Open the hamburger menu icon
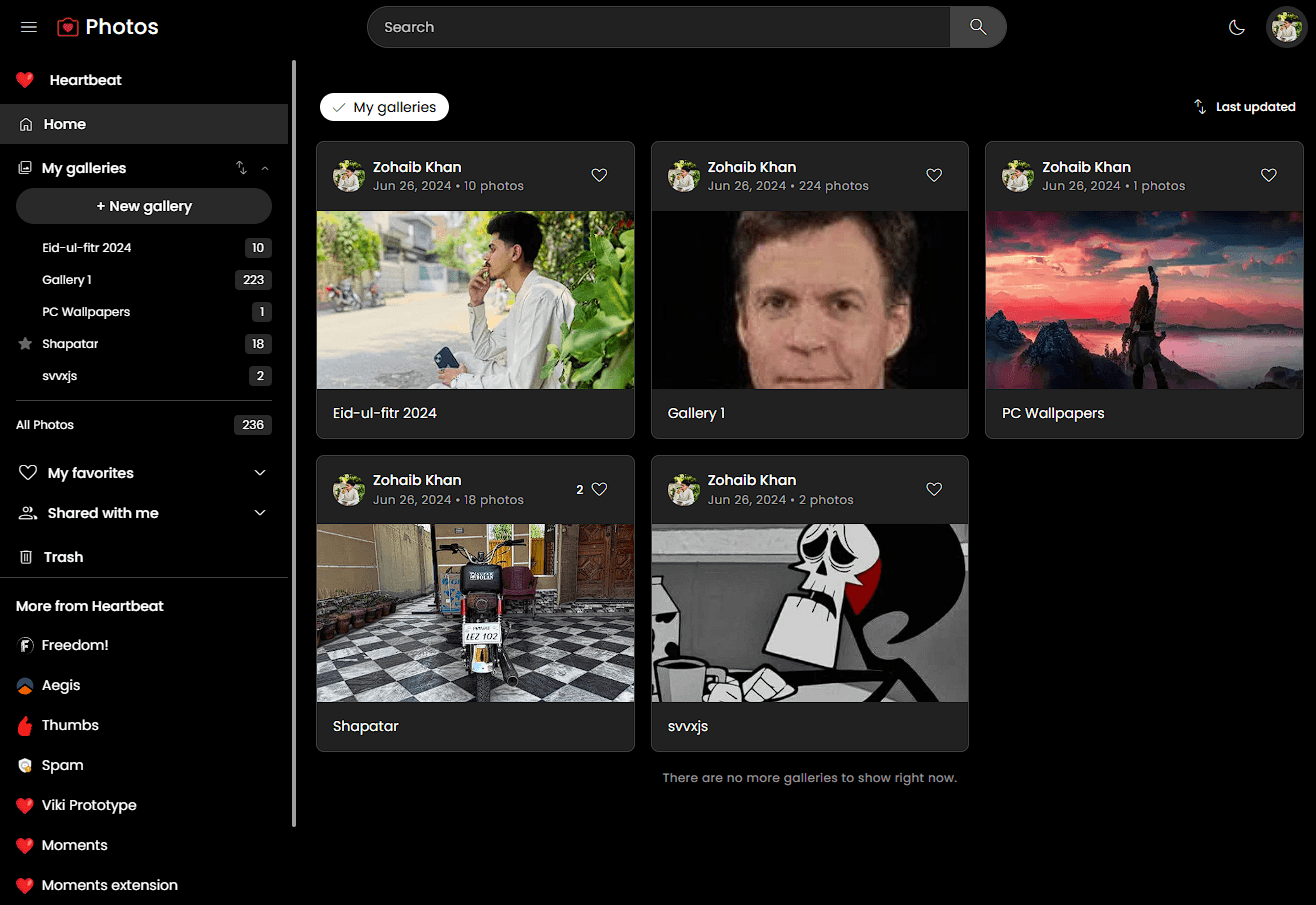Screen dimensions: 1316x905 click(x=29, y=27)
